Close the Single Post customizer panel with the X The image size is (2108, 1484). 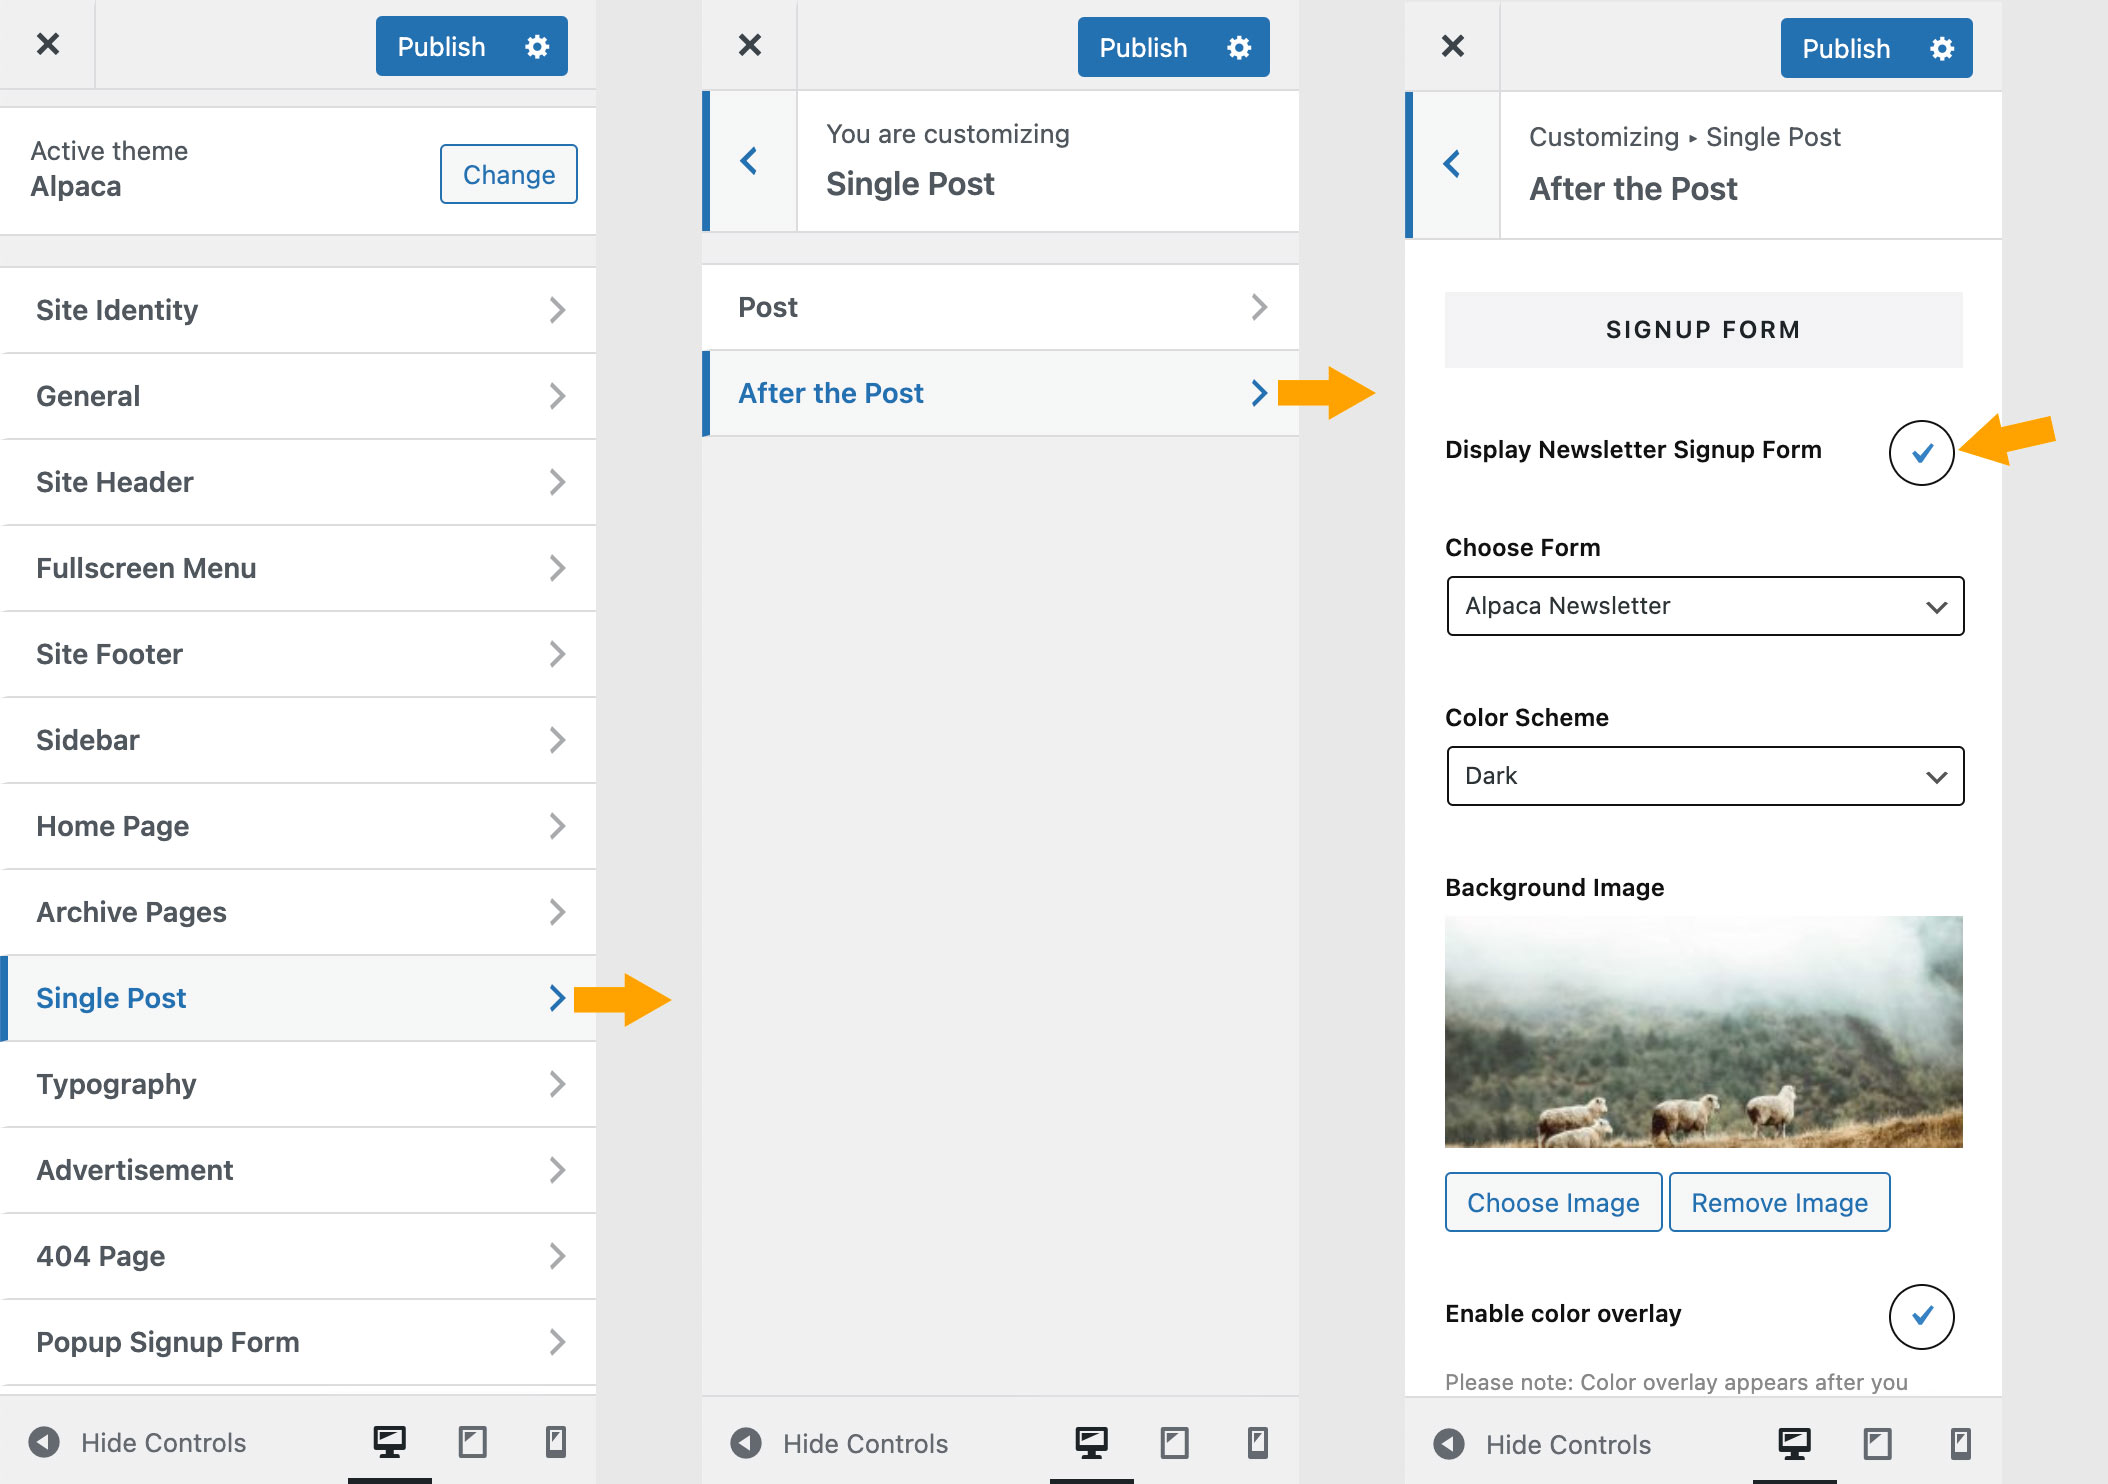[x=750, y=44]
